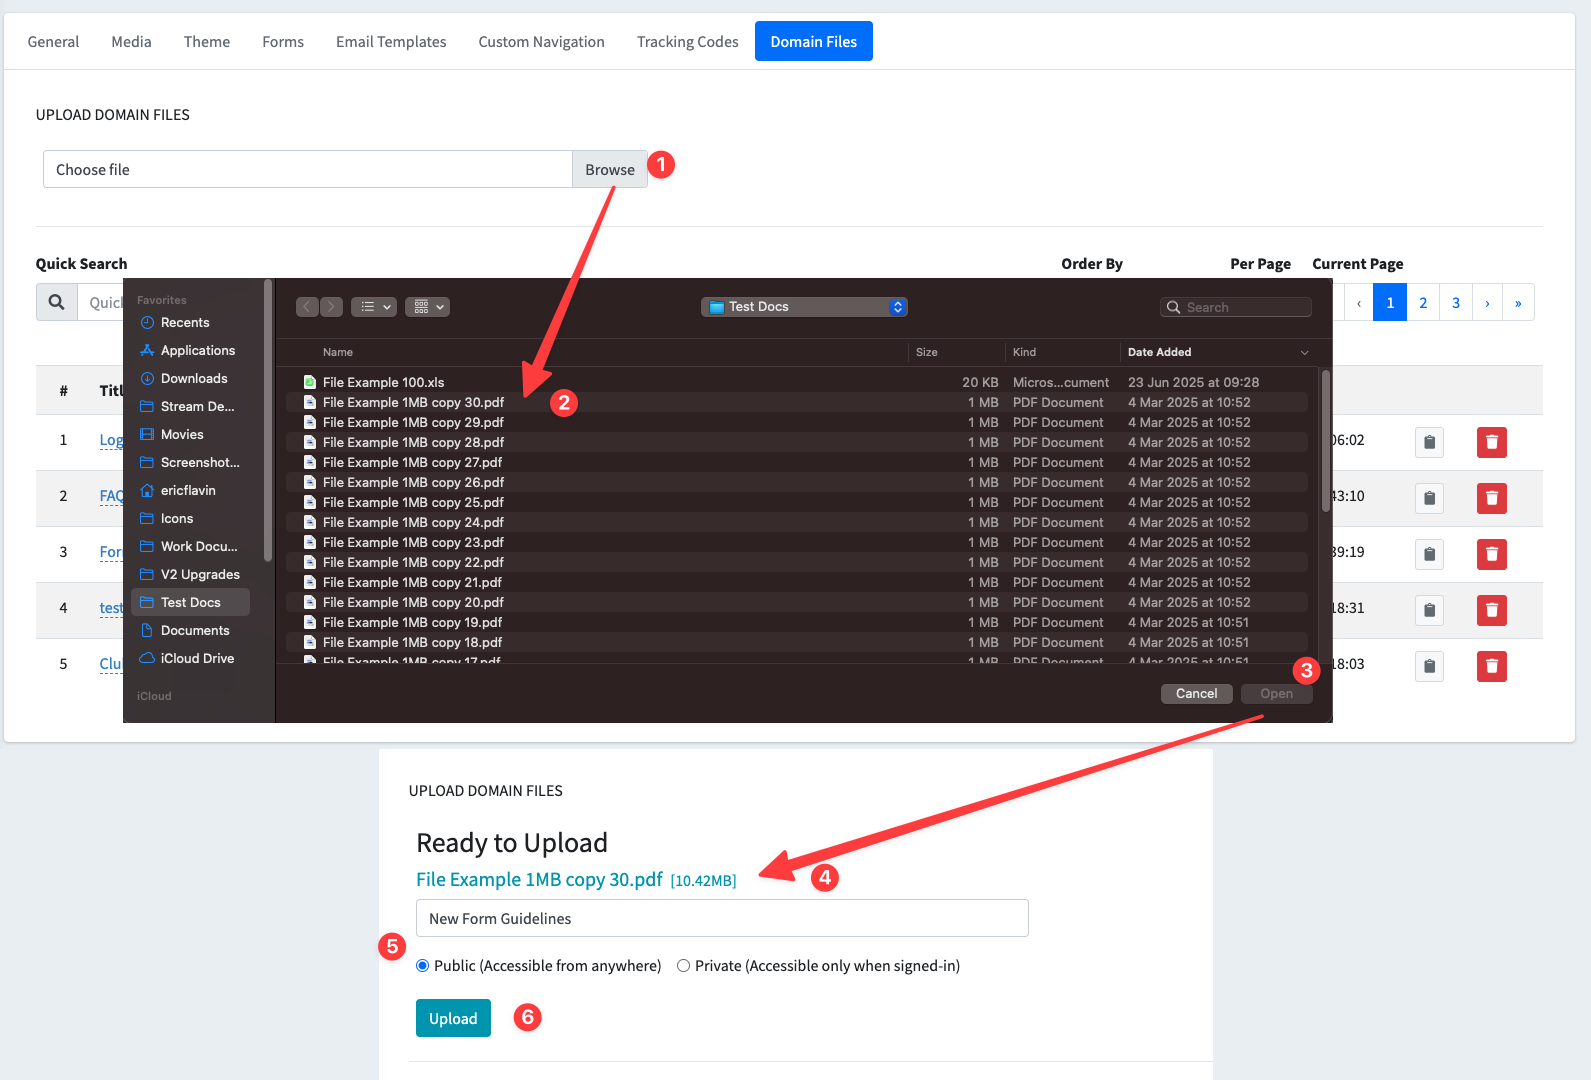This screenshot has width=1591, height=1080.
Task: Select the Domain Files tab
Action: coord(813,41)
